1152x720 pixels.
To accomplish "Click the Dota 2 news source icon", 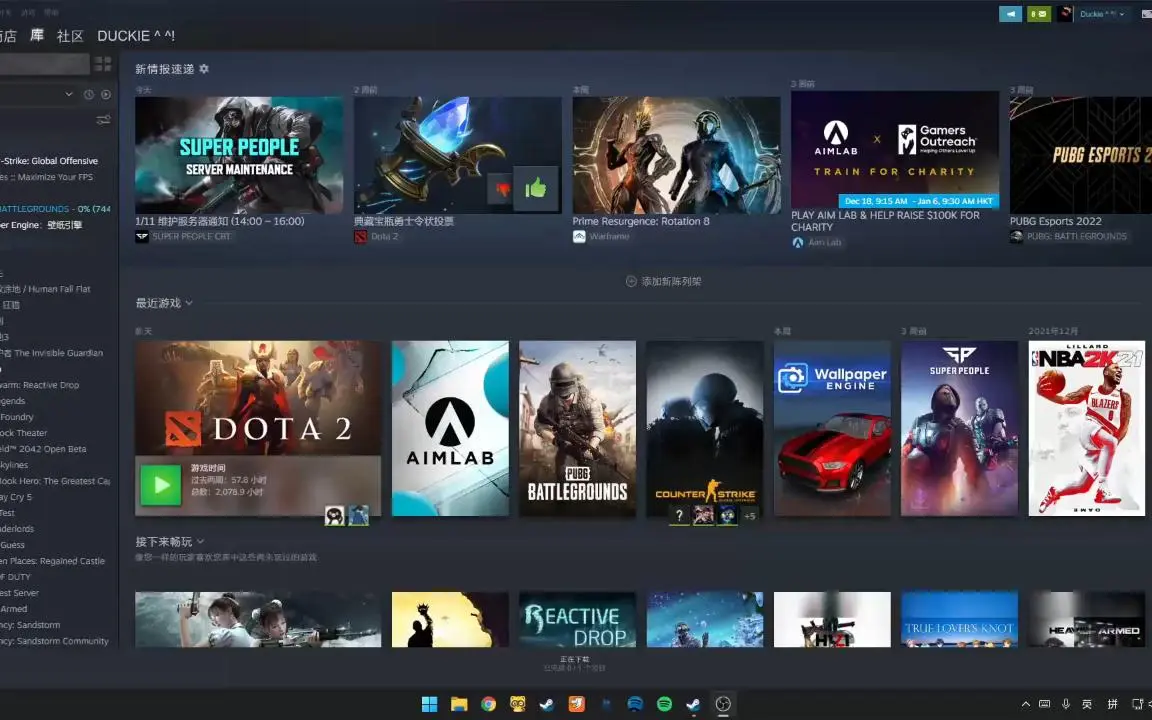I will click(x=361, y=237).
